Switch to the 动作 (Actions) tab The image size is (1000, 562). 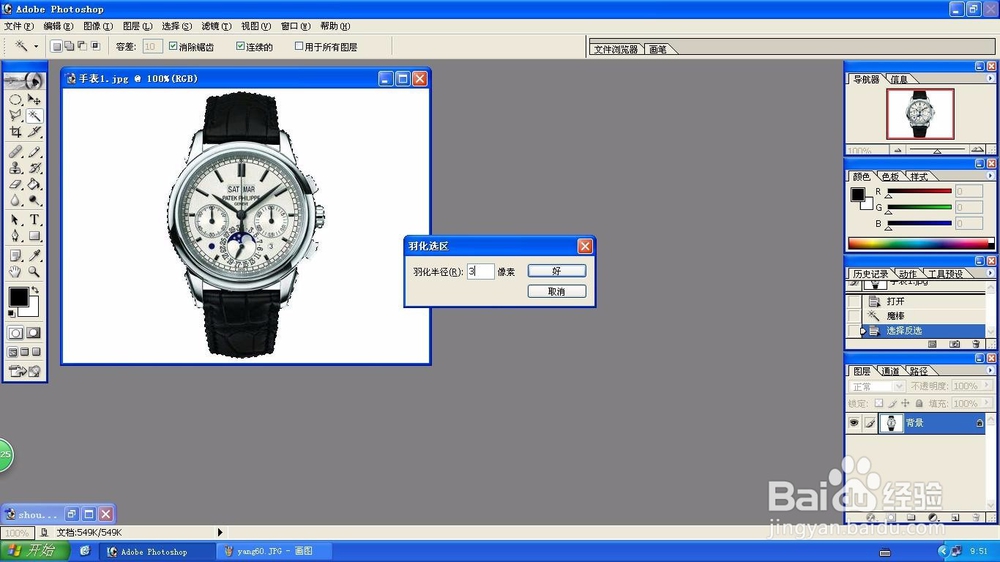click(908, 274)
